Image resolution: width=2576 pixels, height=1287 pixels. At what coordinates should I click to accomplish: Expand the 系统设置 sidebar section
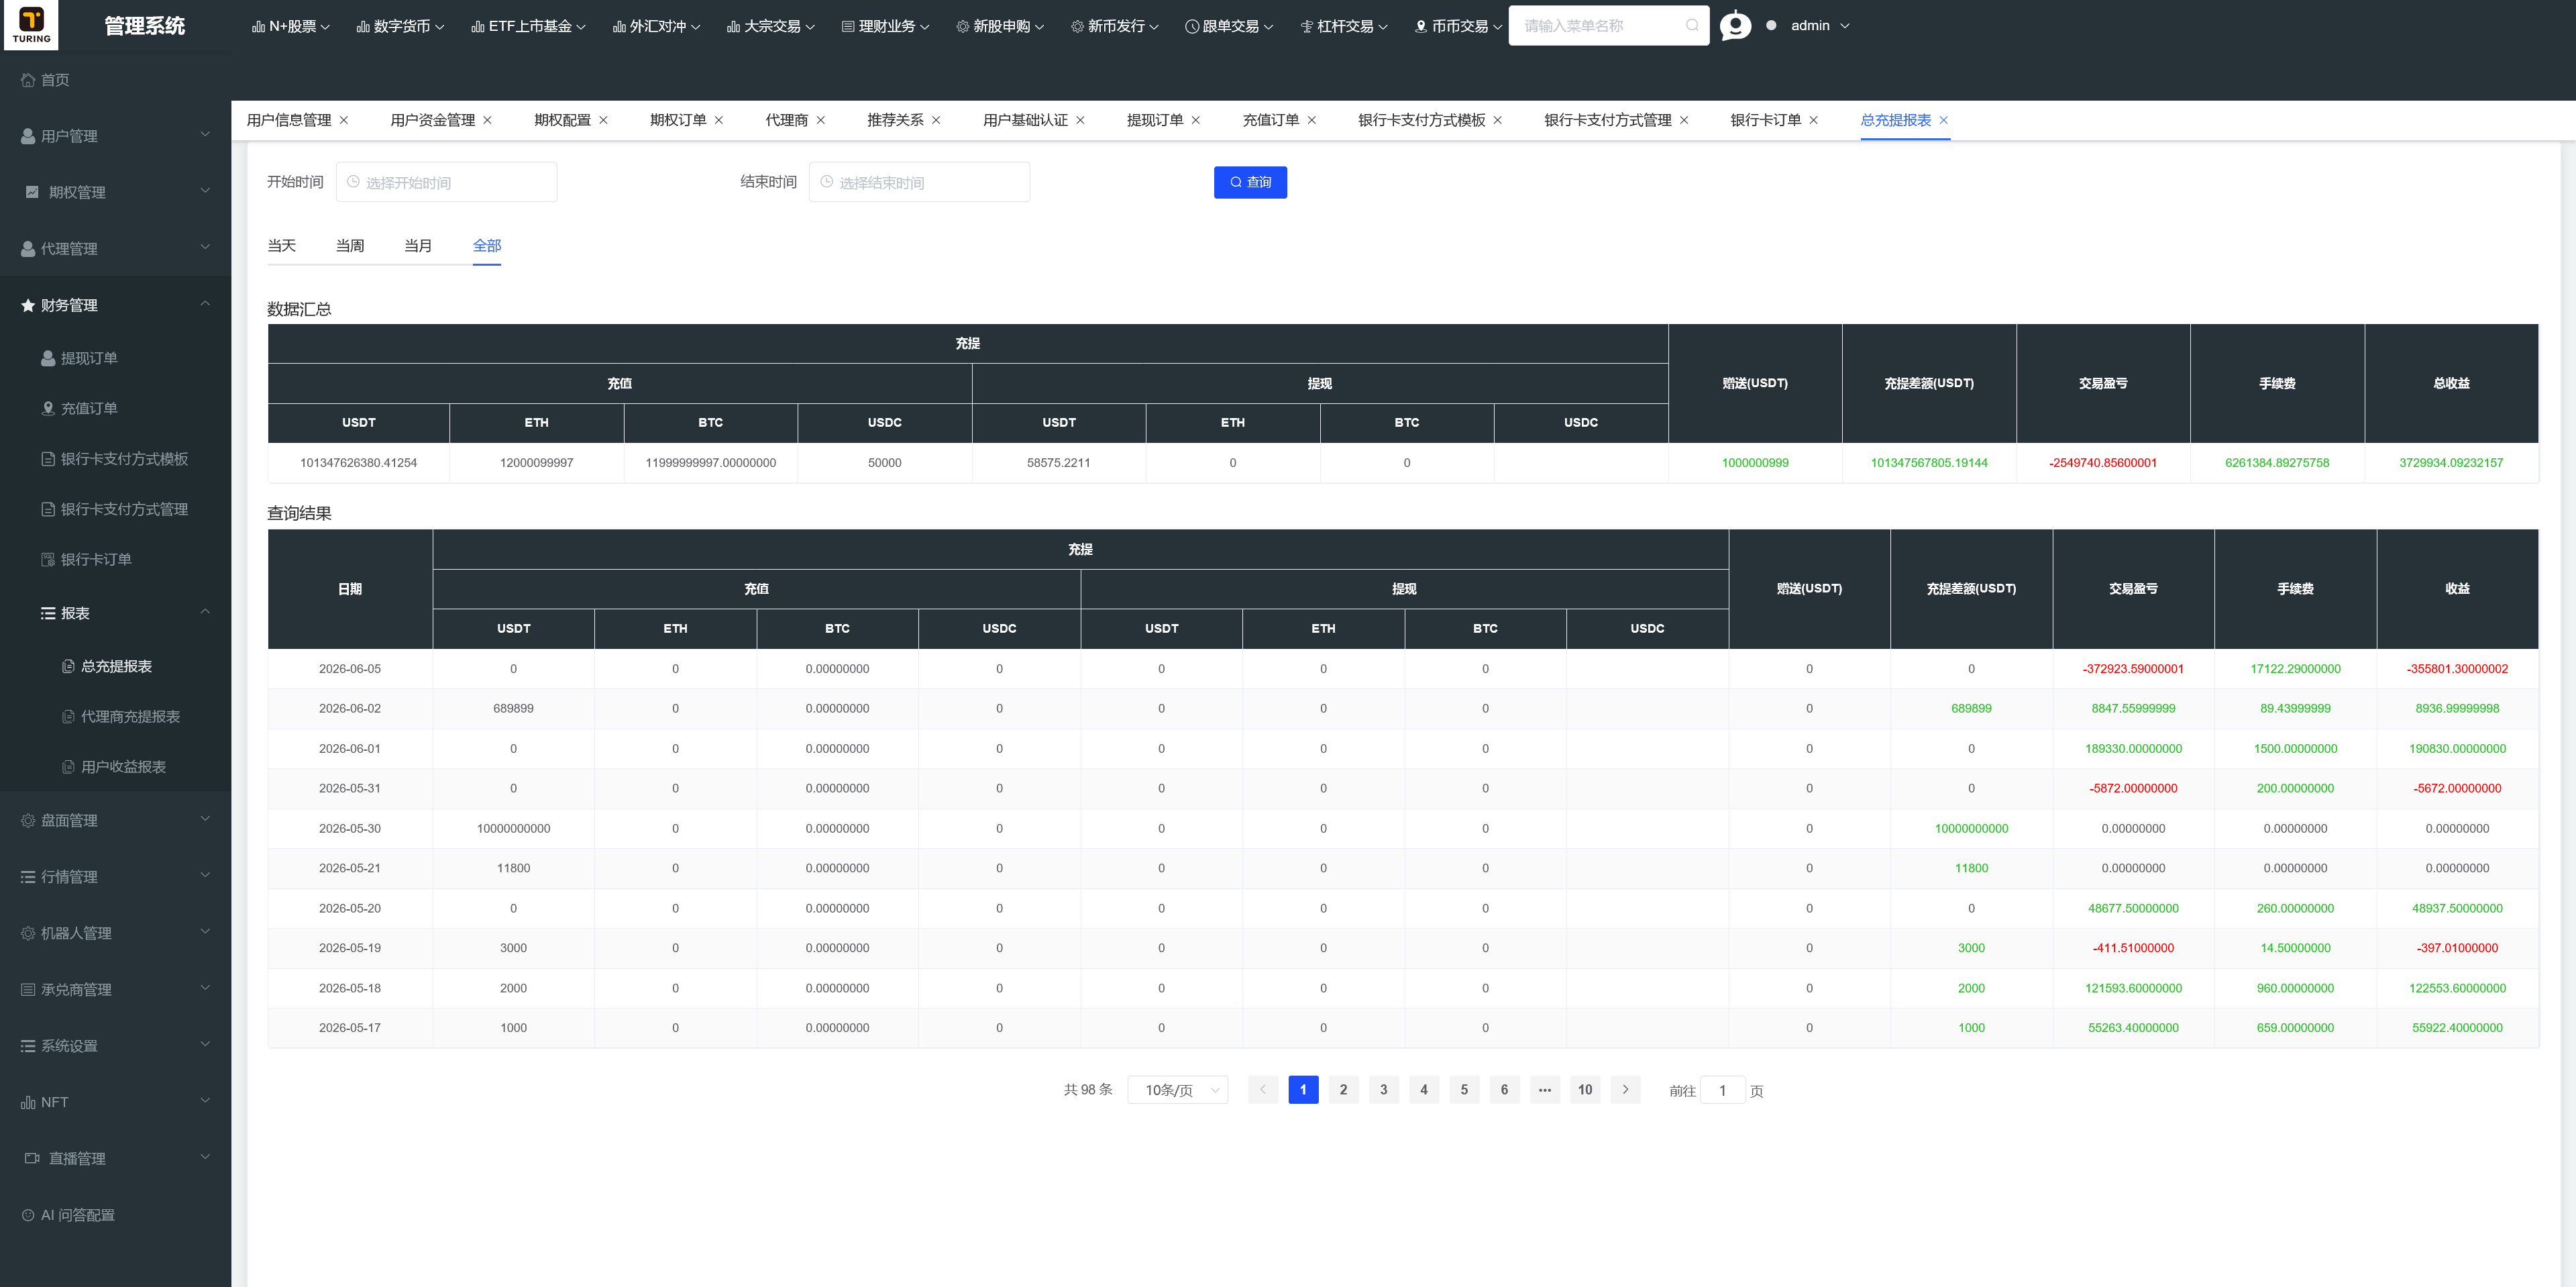(115, 1046)
